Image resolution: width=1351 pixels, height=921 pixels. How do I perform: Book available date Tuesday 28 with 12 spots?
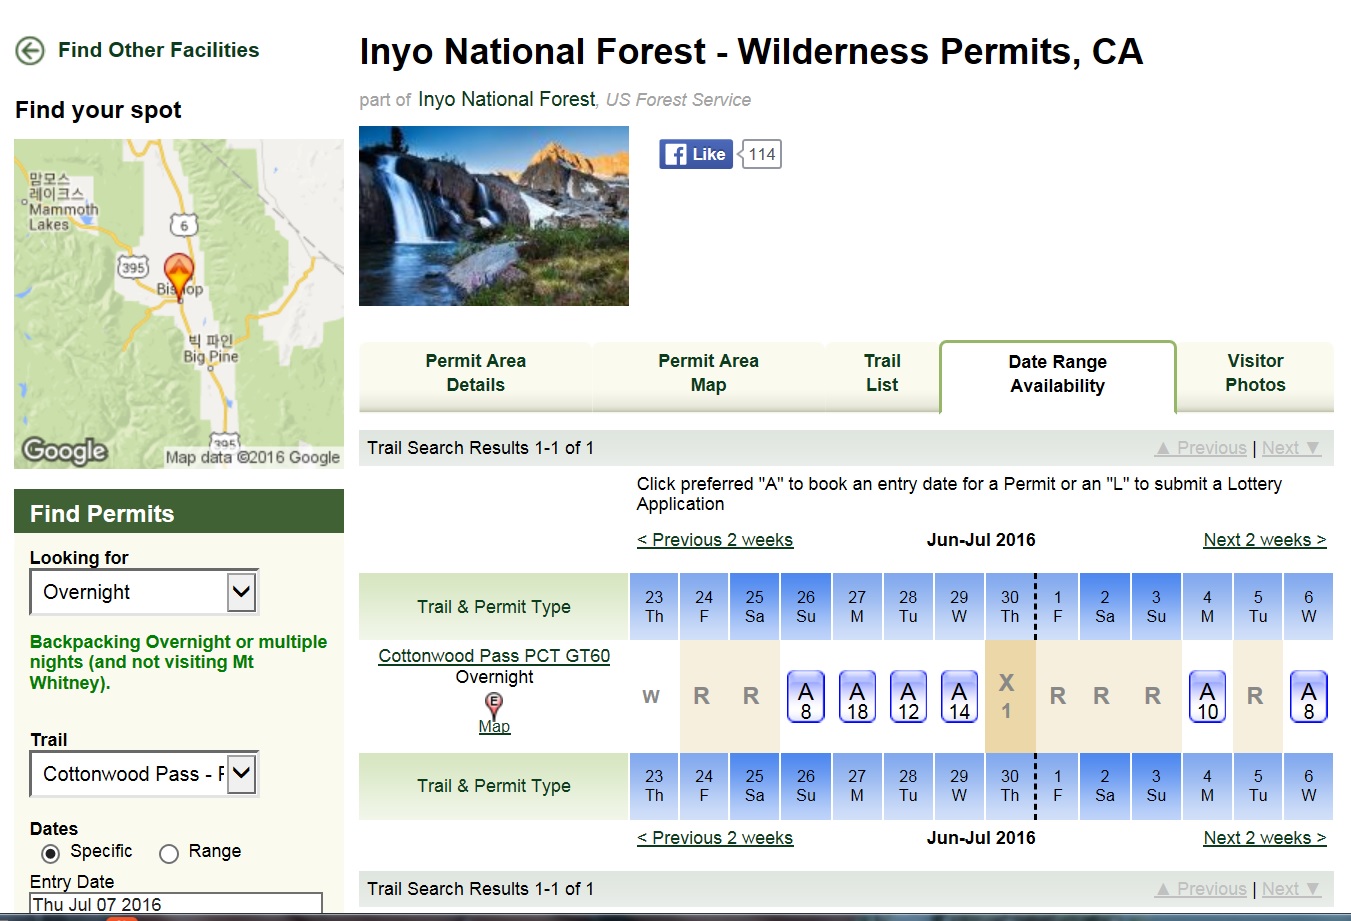pos(908,697)
